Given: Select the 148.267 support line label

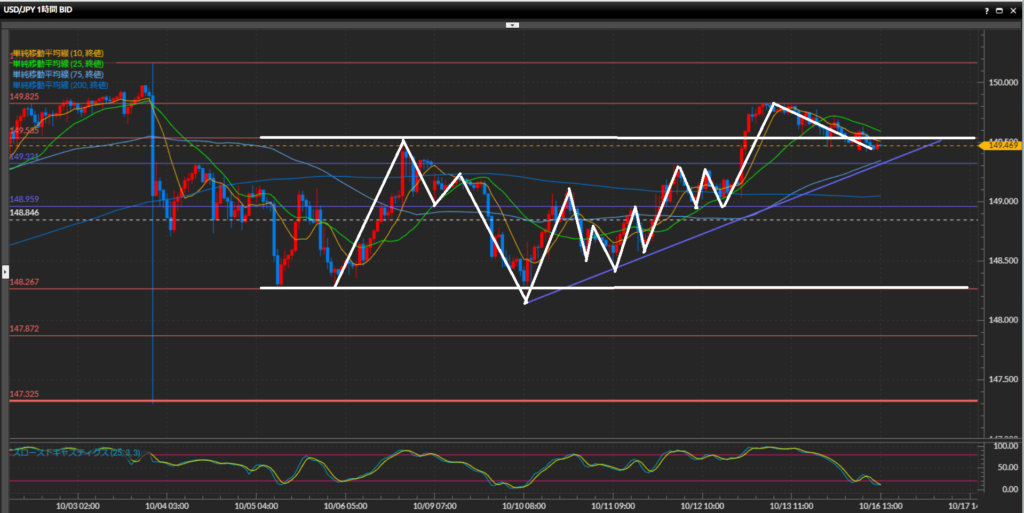Looking at the screenshot, I should (x=24, y=283).
